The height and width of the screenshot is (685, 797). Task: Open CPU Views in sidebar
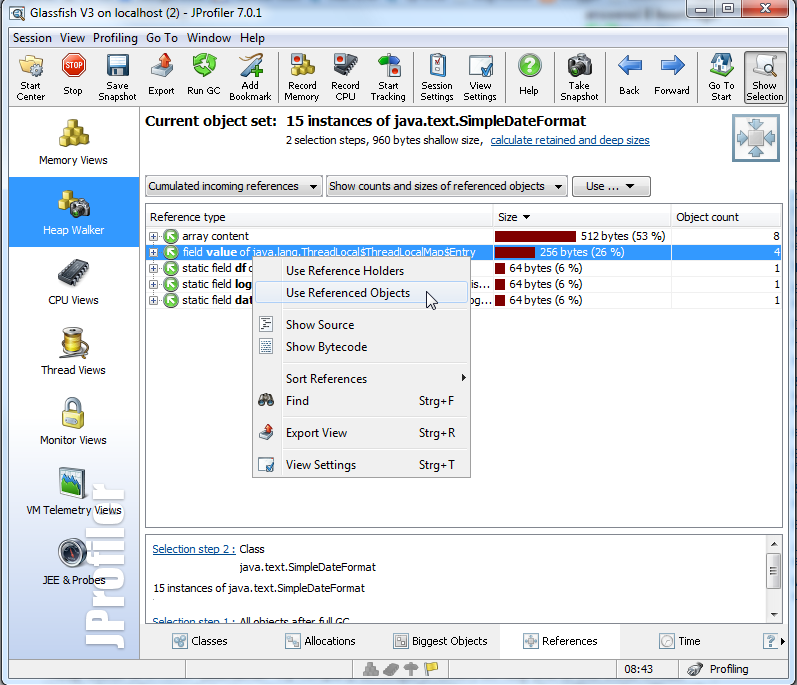click(74, 282)
